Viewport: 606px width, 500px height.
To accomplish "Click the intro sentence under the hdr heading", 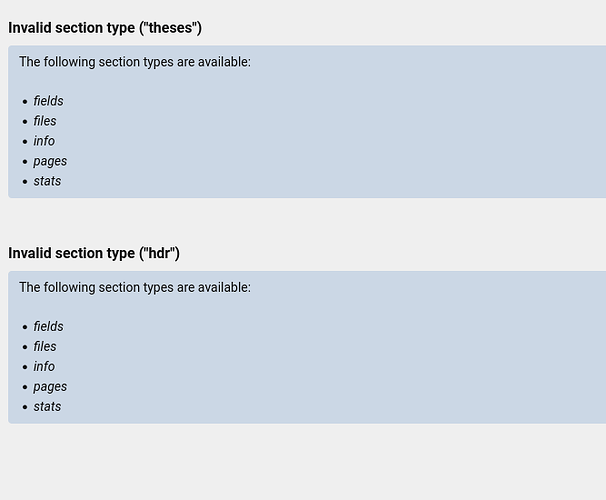I will point(135,287).
